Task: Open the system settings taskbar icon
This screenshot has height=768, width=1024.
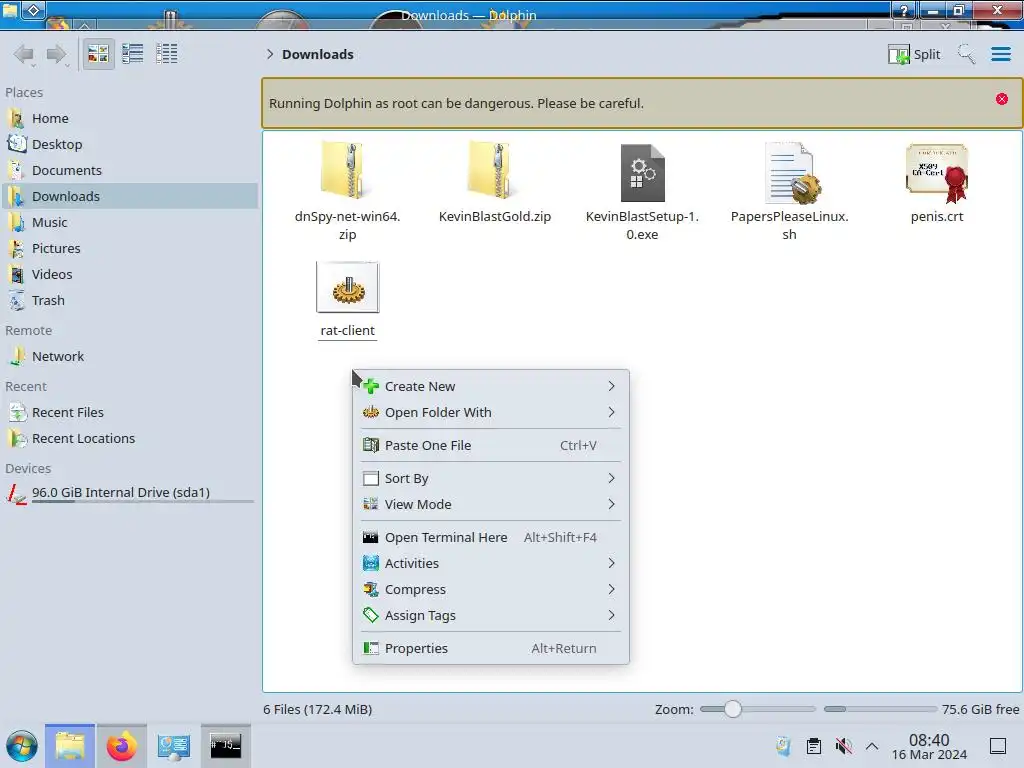Action: [x=174, y=746]
